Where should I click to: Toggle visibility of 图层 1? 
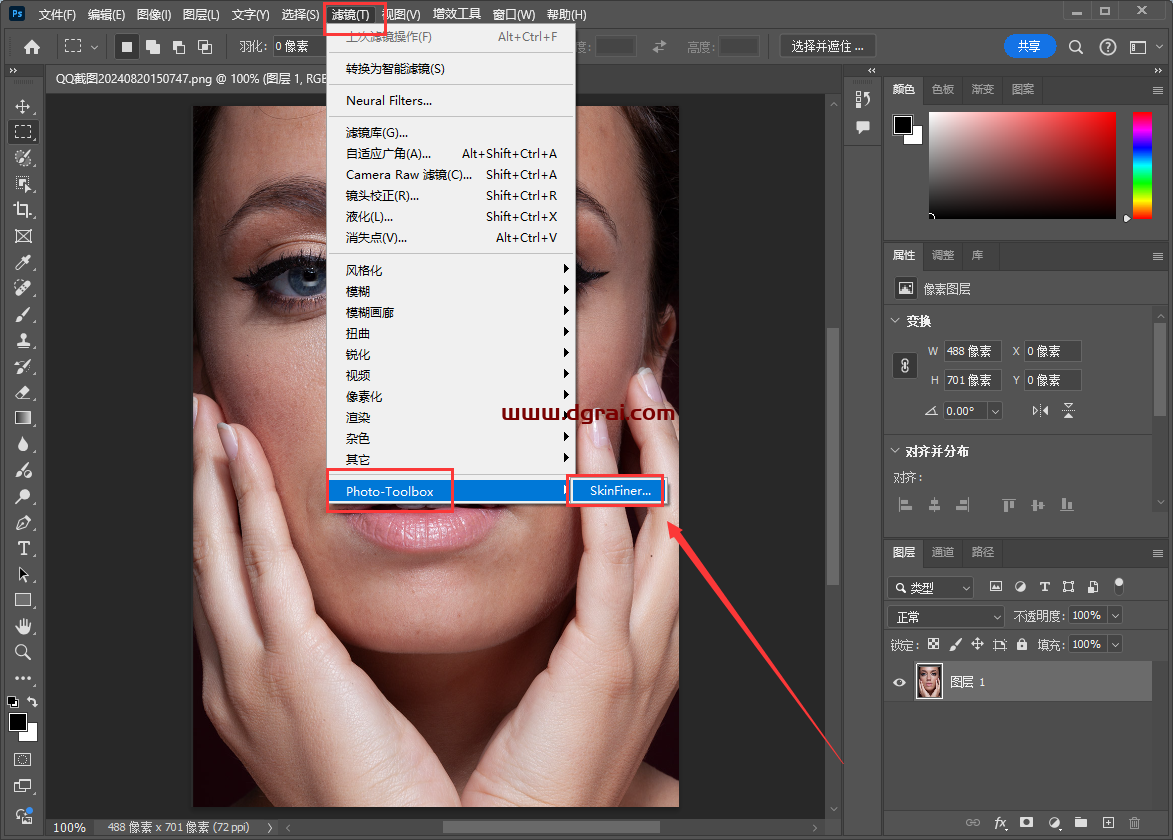tap(899, 682)
